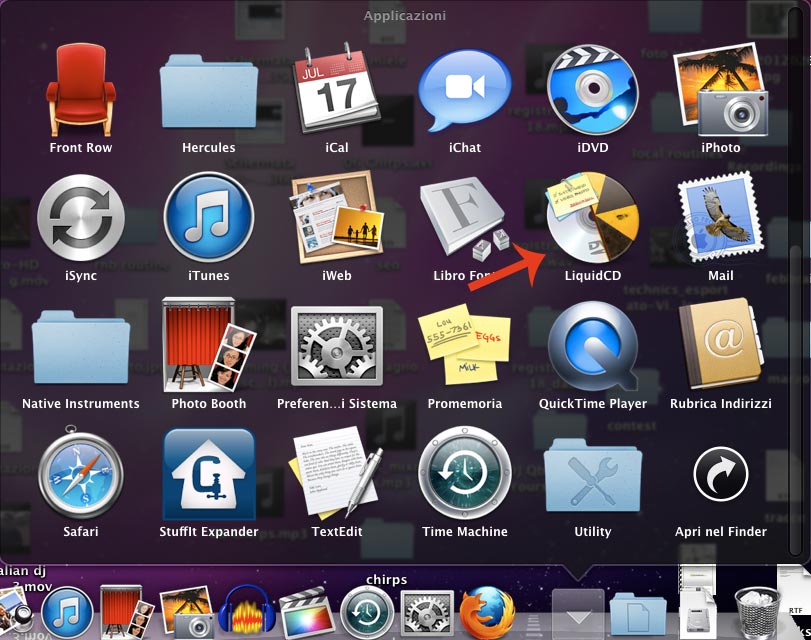Click the "Native Instruments" label
This screenshot has height=640, width=811.
click(x=81, y=404)
